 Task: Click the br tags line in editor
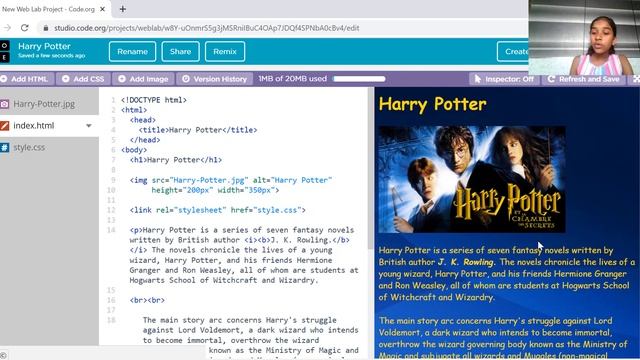pyautogui.click(x=147, y=300)
